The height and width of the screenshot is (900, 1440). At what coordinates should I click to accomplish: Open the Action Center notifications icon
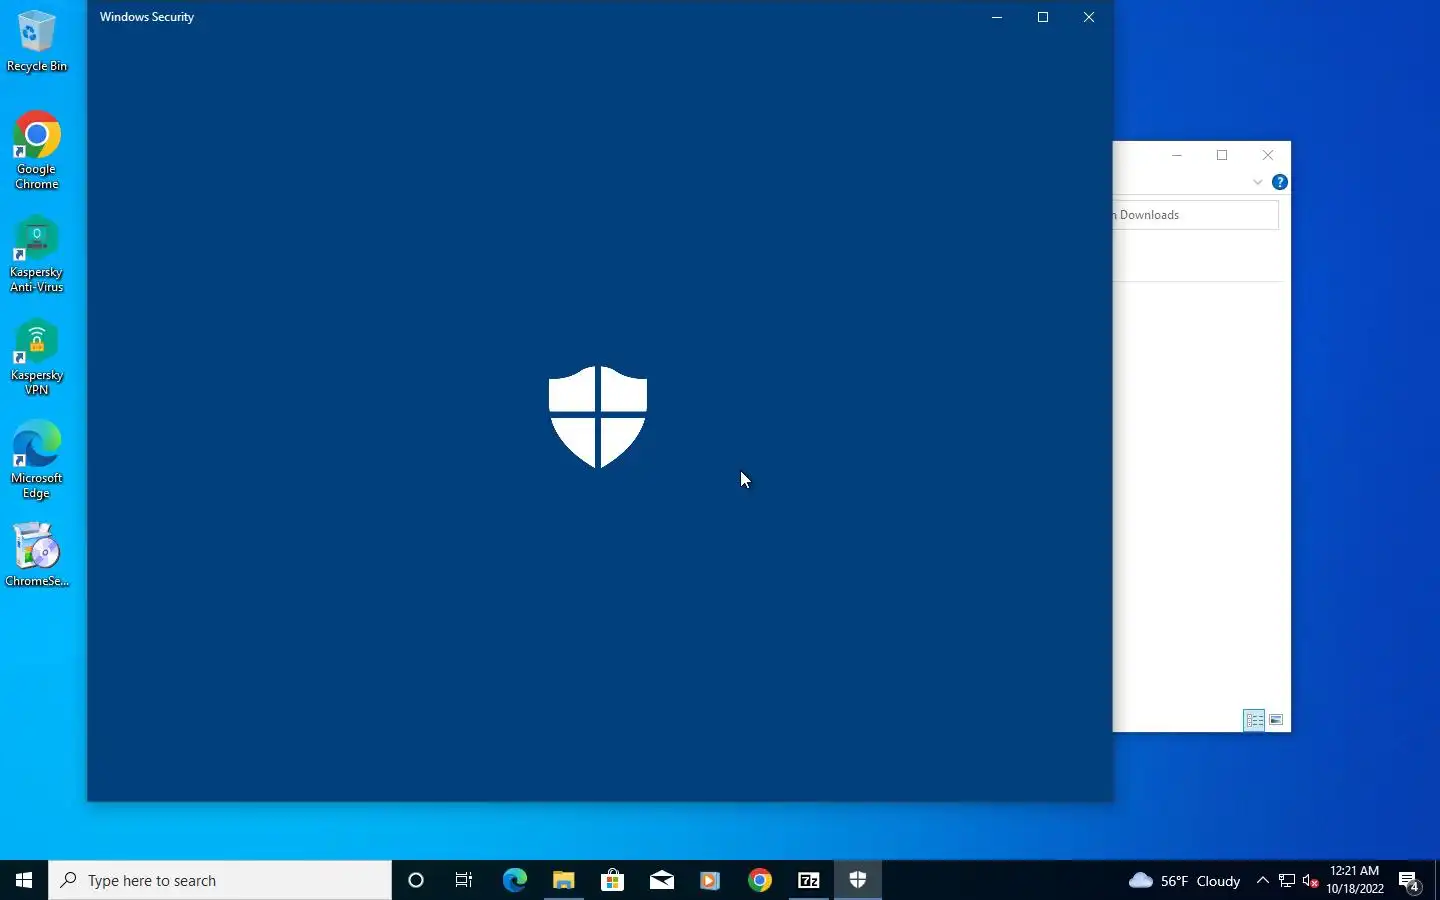click(x=1410, y=880)
